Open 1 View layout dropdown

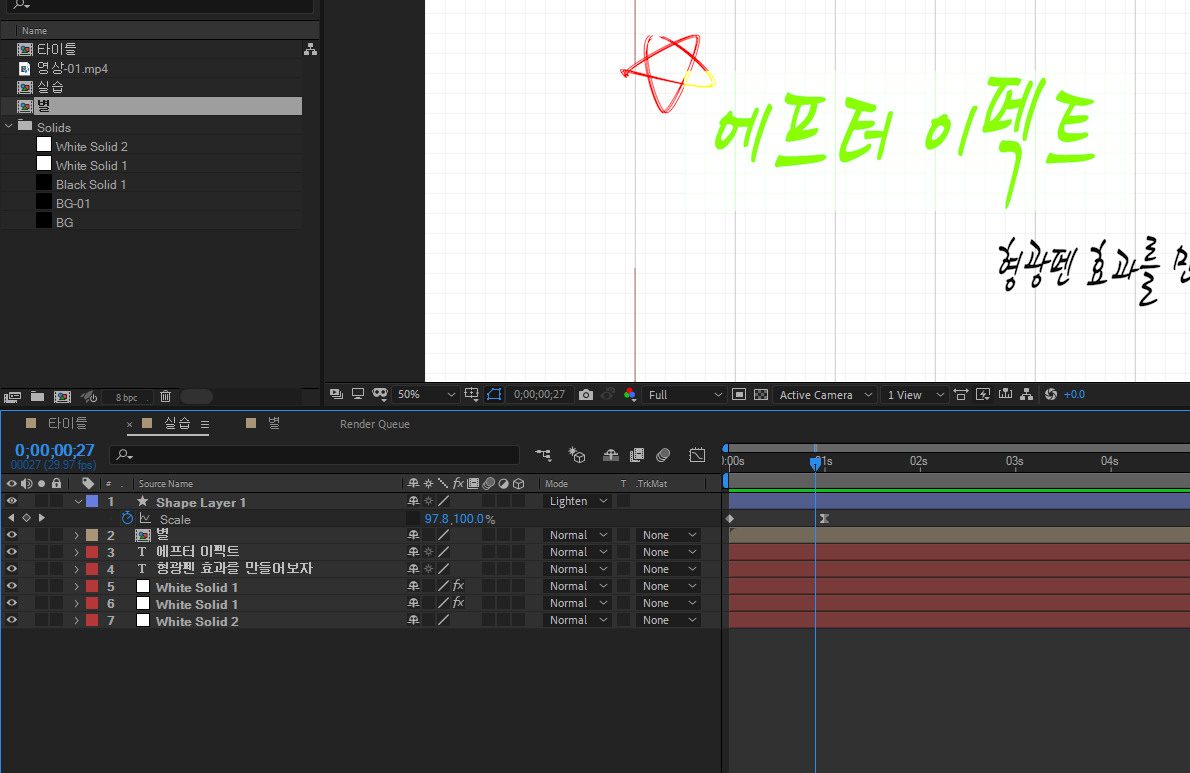915,394
